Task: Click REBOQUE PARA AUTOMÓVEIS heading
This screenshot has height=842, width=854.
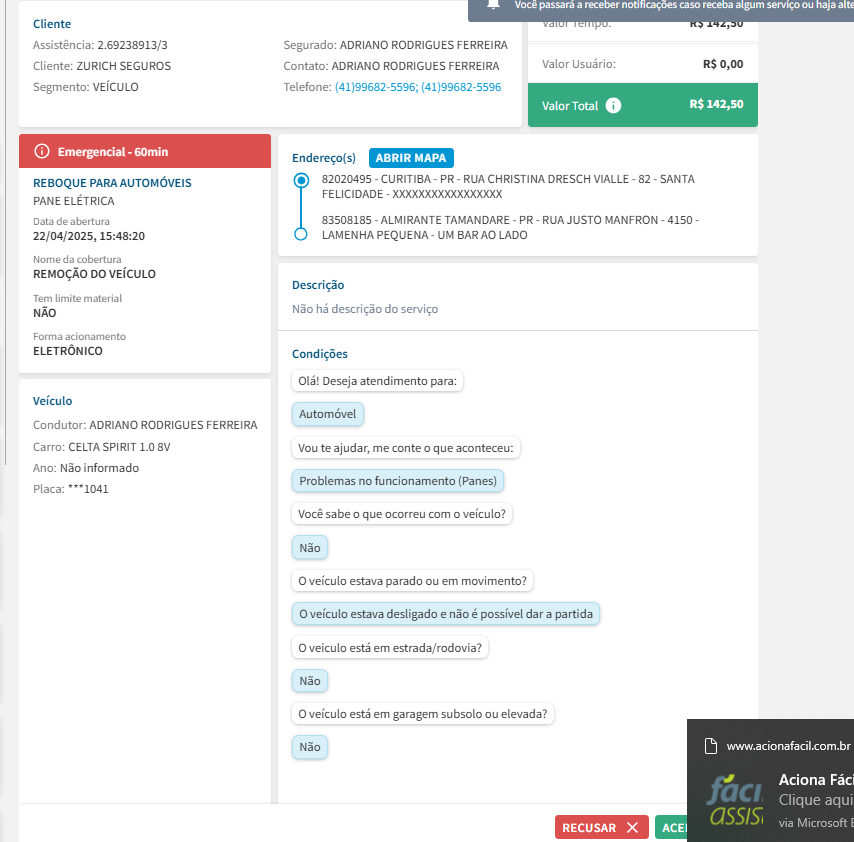Action: pyautogui.click(x=112, y=183)
